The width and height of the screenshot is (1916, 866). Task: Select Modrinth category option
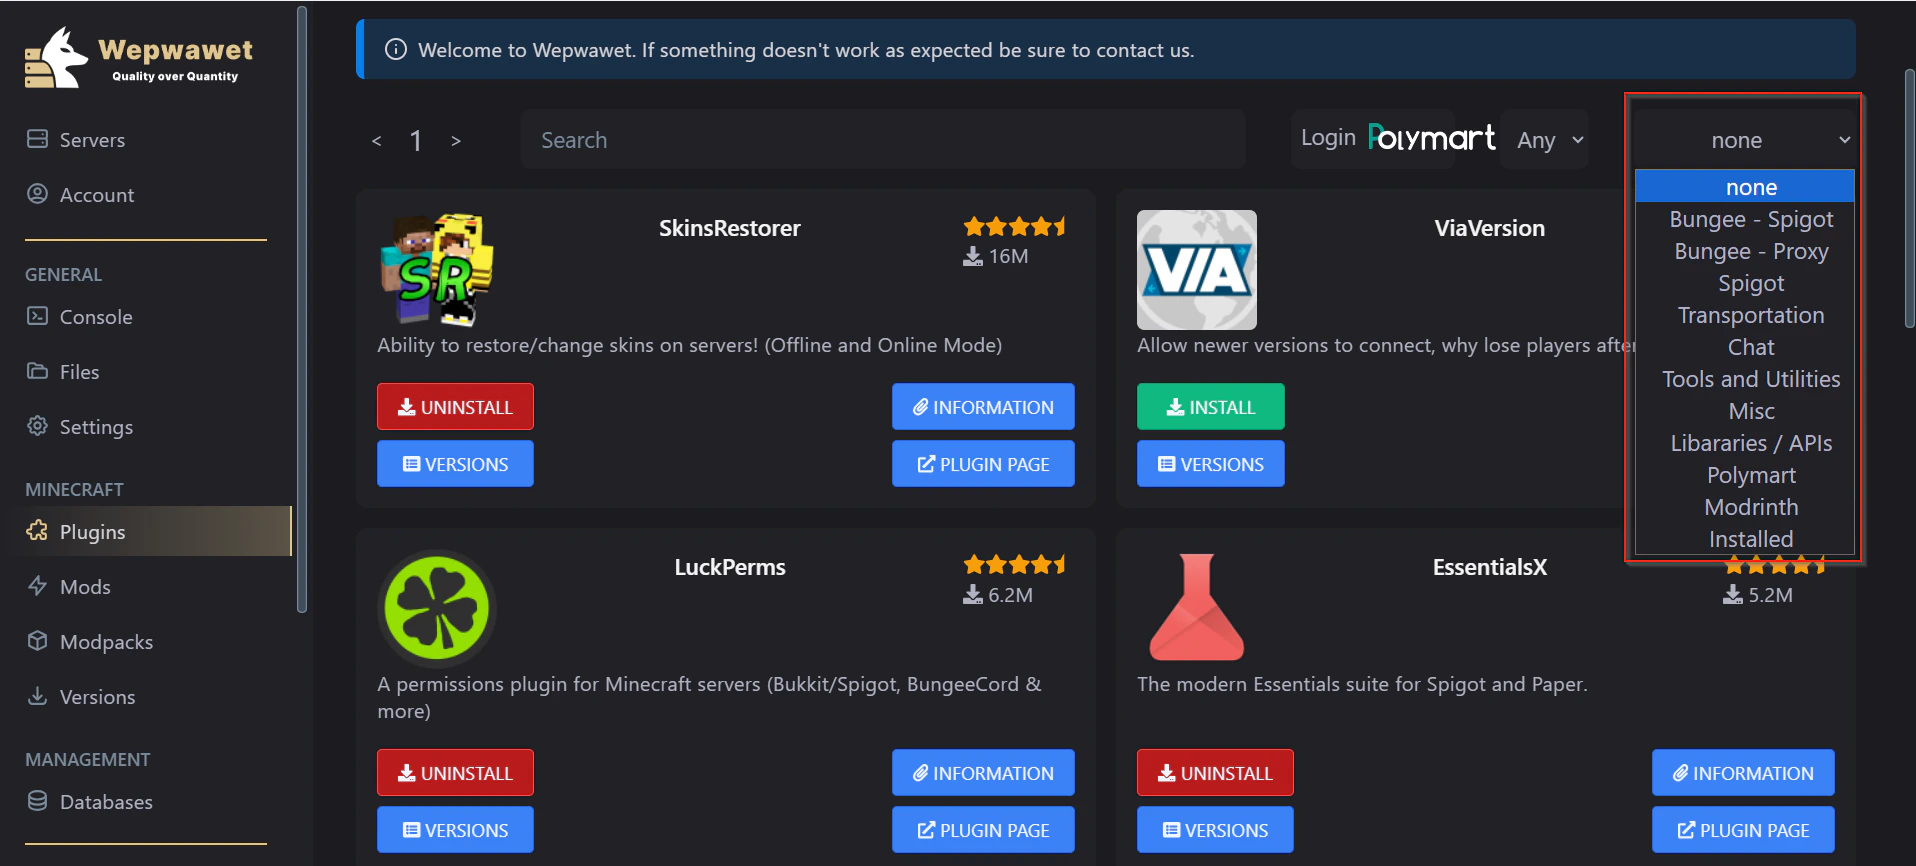1745,507
